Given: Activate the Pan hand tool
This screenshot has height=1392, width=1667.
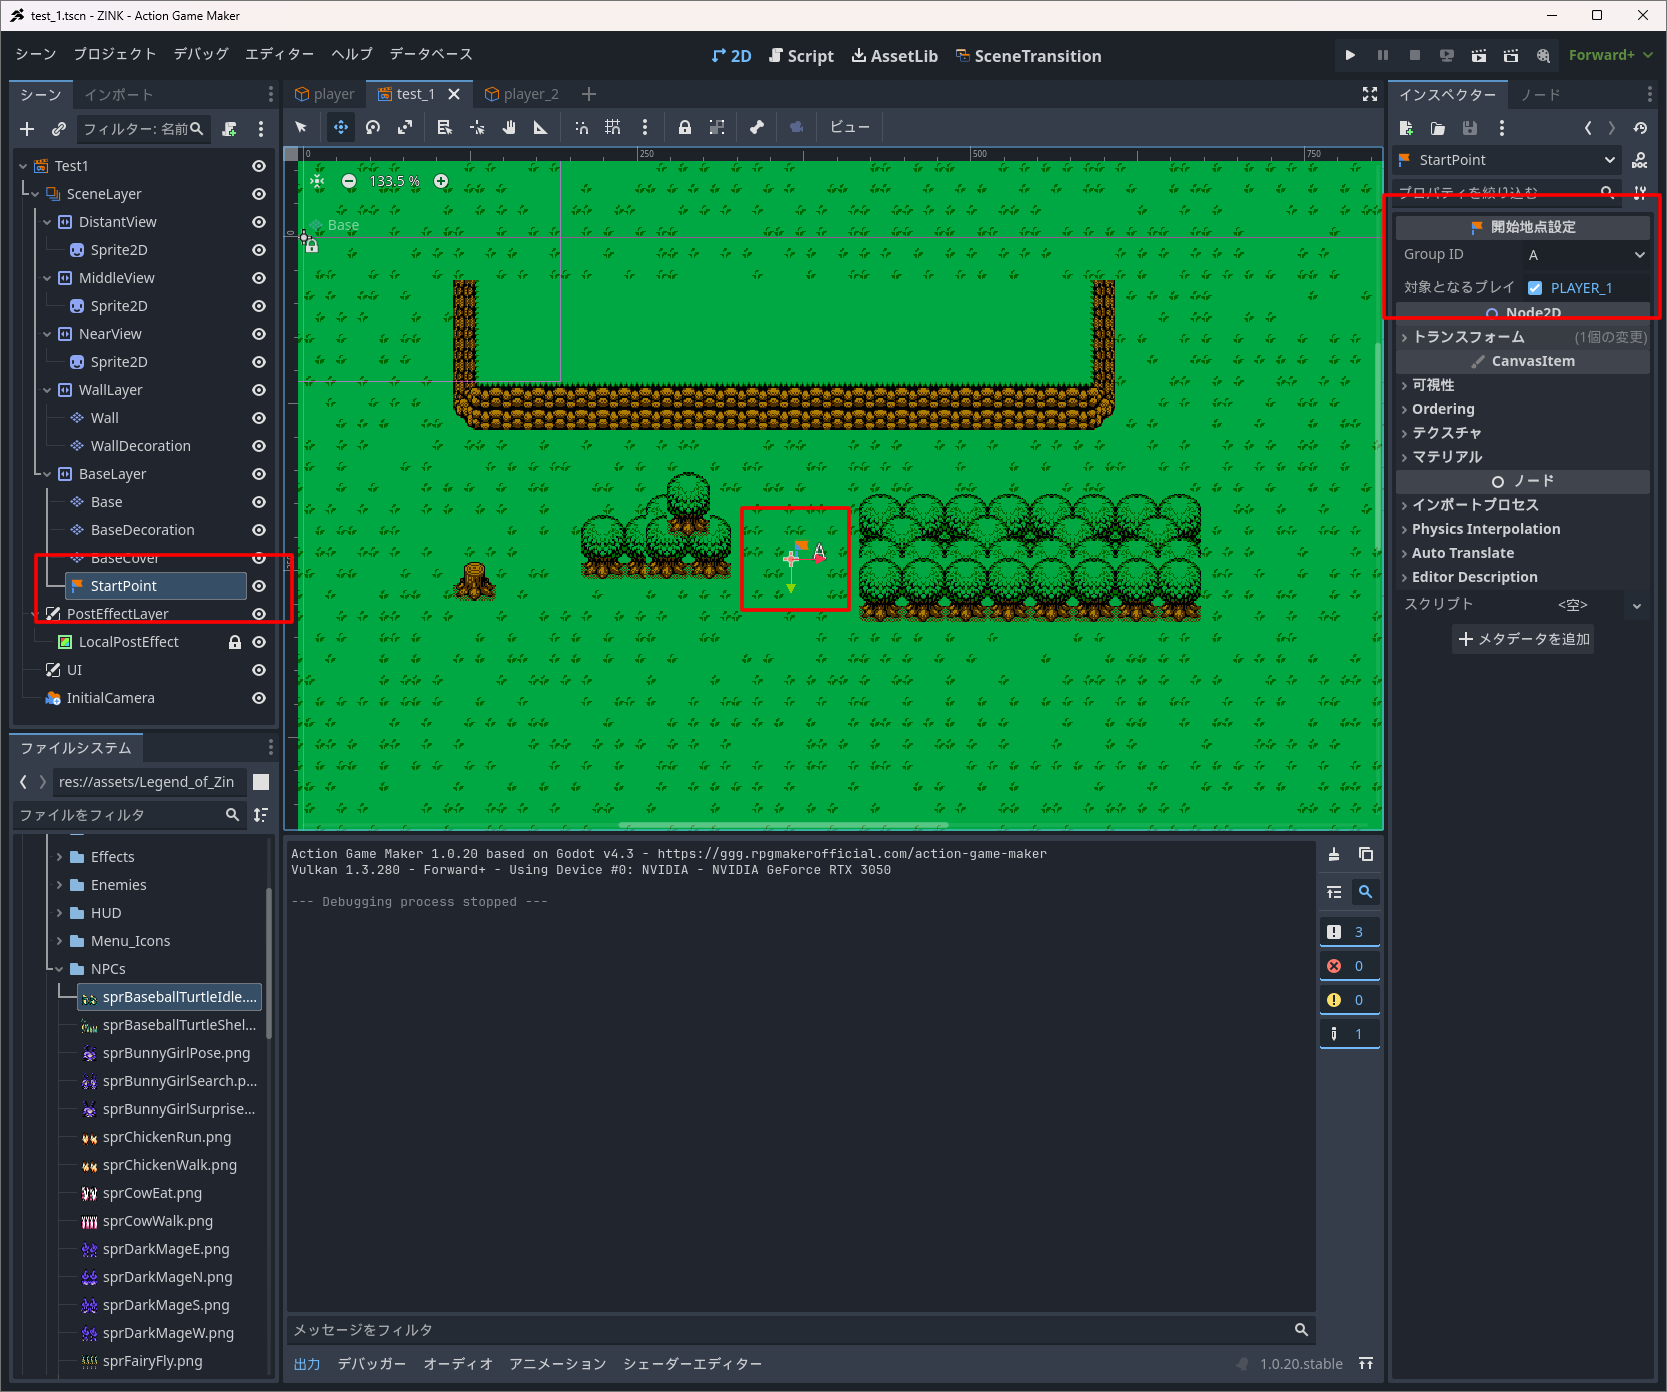Looking at the screenshot, I should [509, 127].
